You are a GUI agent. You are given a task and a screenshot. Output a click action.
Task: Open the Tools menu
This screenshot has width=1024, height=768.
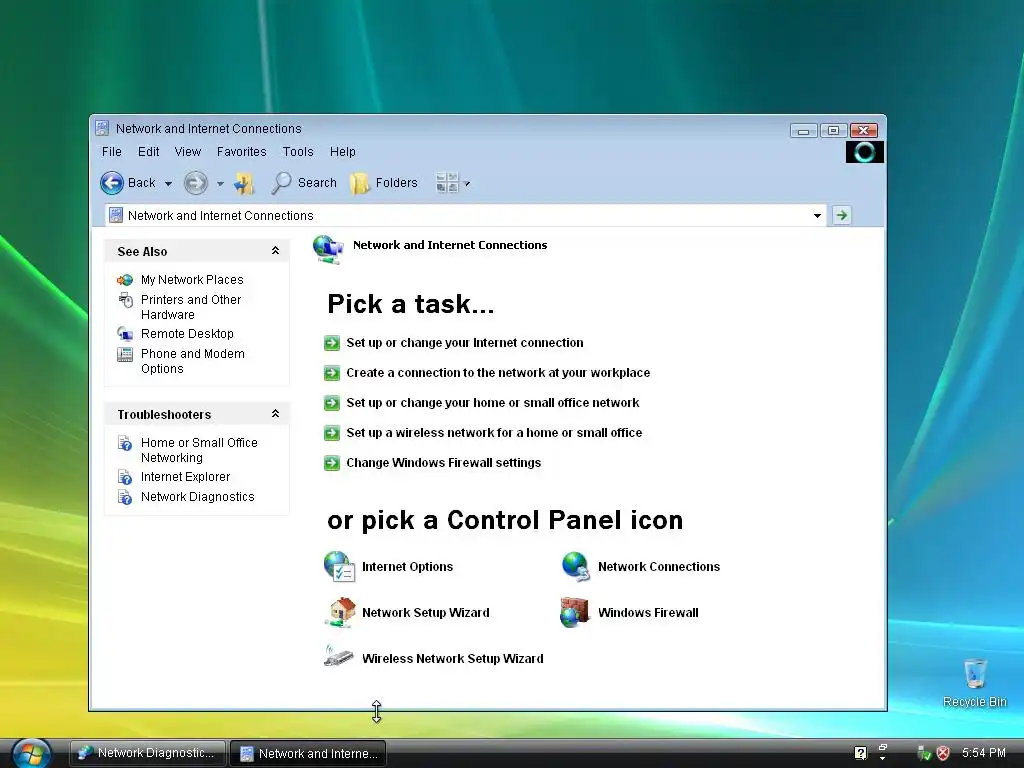pyautogui.click(x=298, y=152)
